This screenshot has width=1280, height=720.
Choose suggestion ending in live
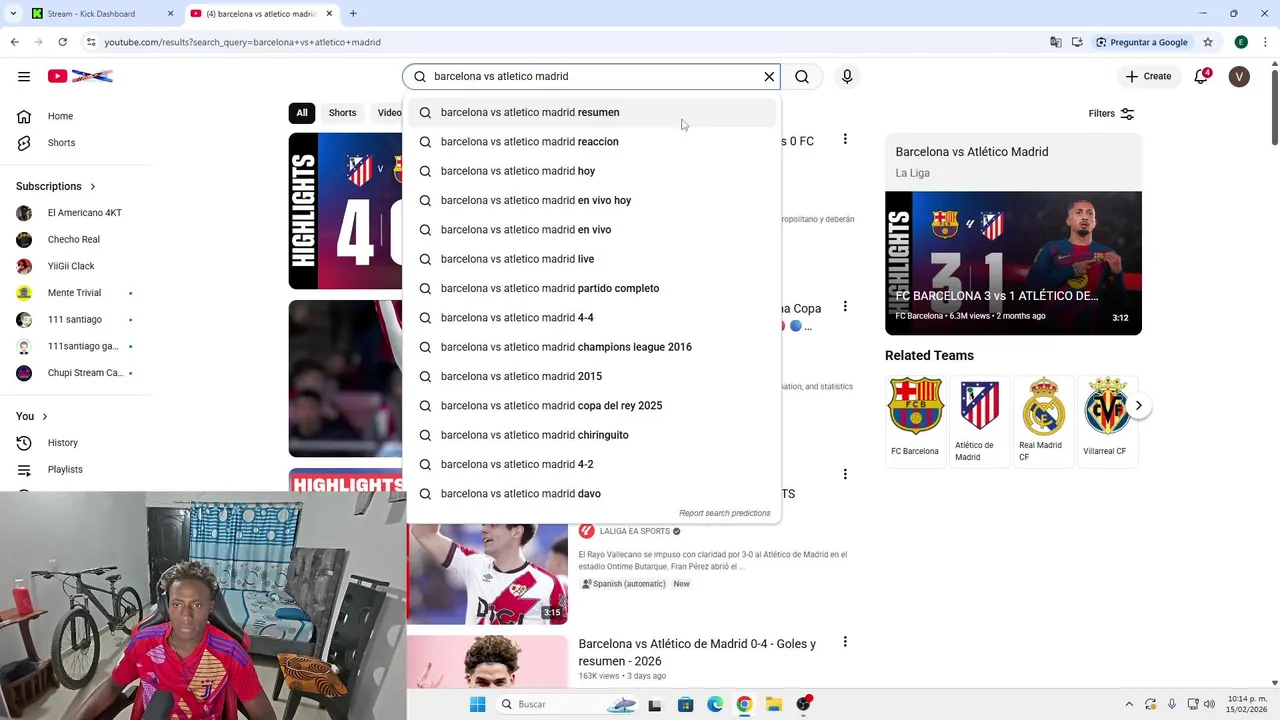pyautogui.click(x=592, y=259)
